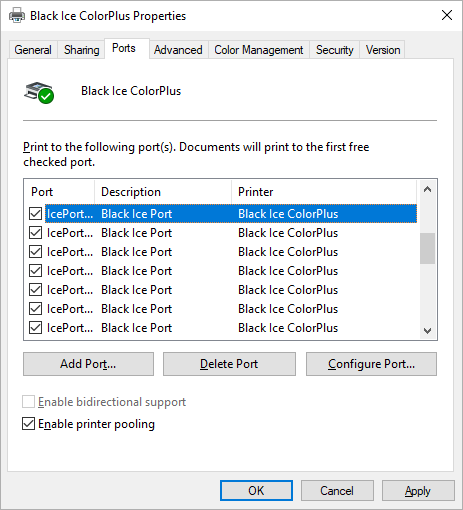This screenshot has height=510, width=463.
Task: Confirm with the OK button
Action: [x=256, y=491]
